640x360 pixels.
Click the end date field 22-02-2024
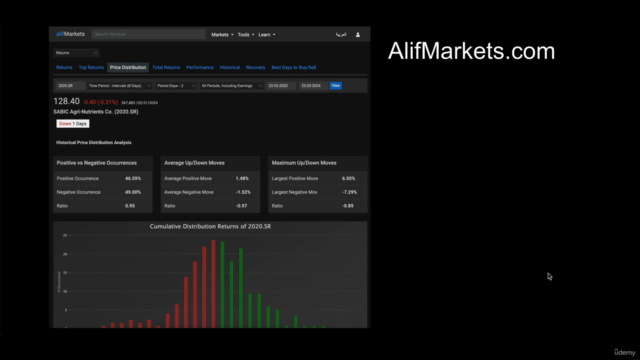coord(313,86)
